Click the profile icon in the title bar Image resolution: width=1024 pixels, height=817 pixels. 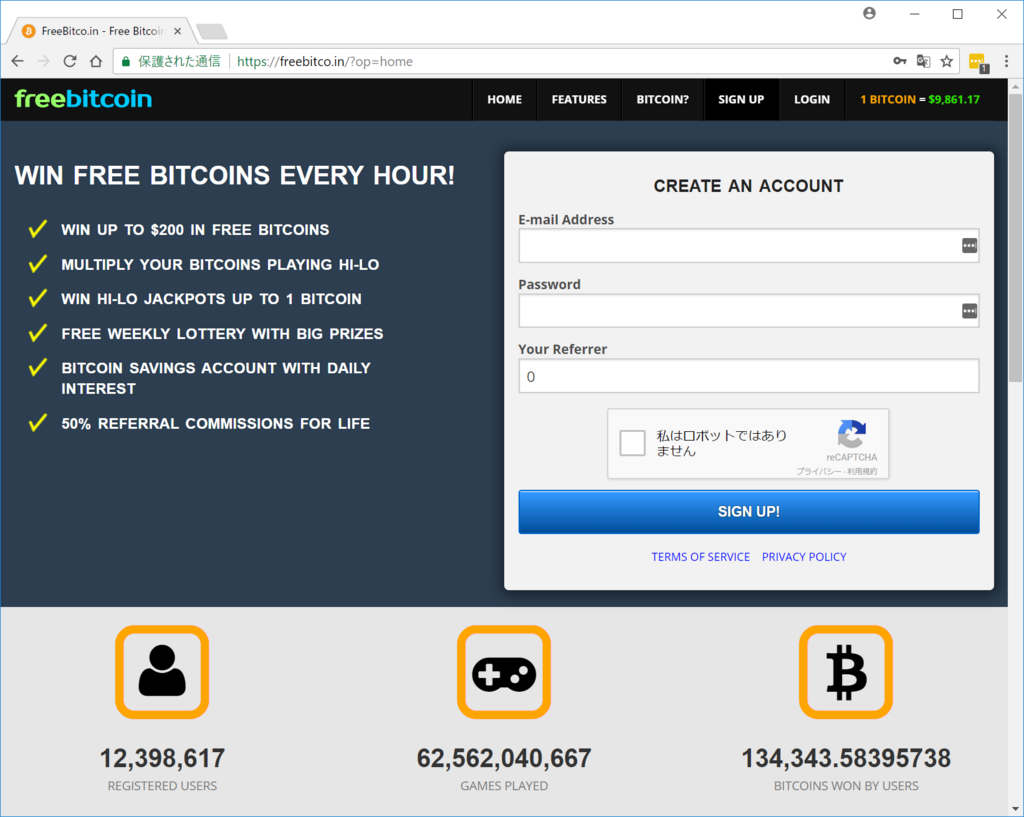[x=869, y=13]
